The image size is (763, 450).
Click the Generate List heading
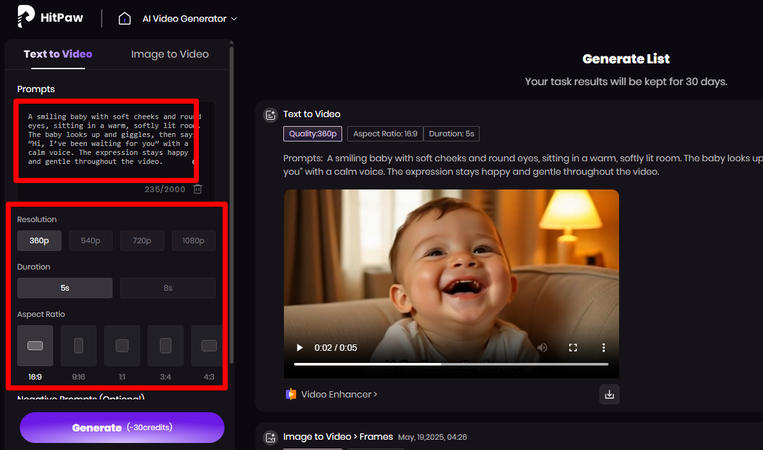point(626,59)
